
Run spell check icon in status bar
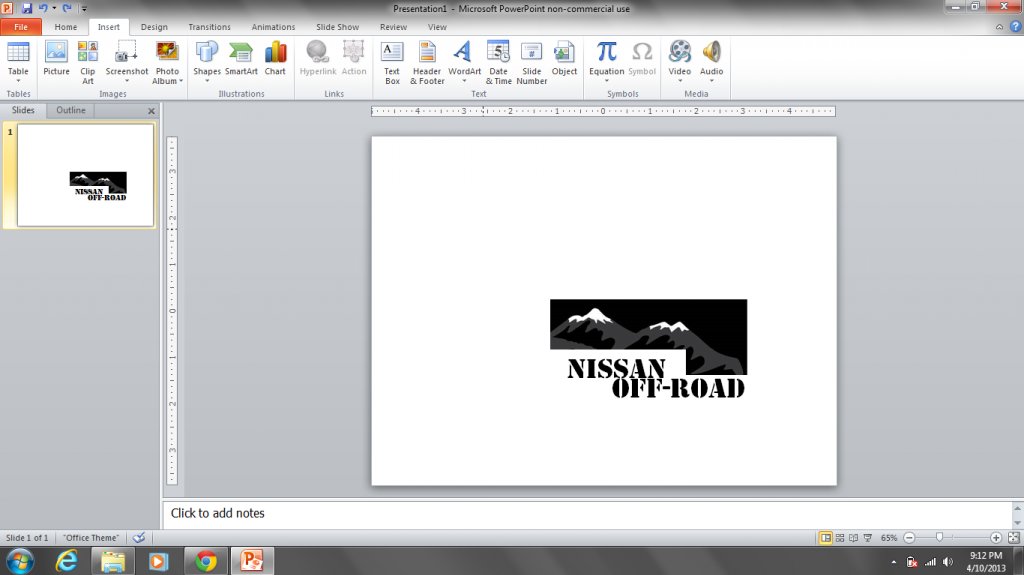point(138,538)
